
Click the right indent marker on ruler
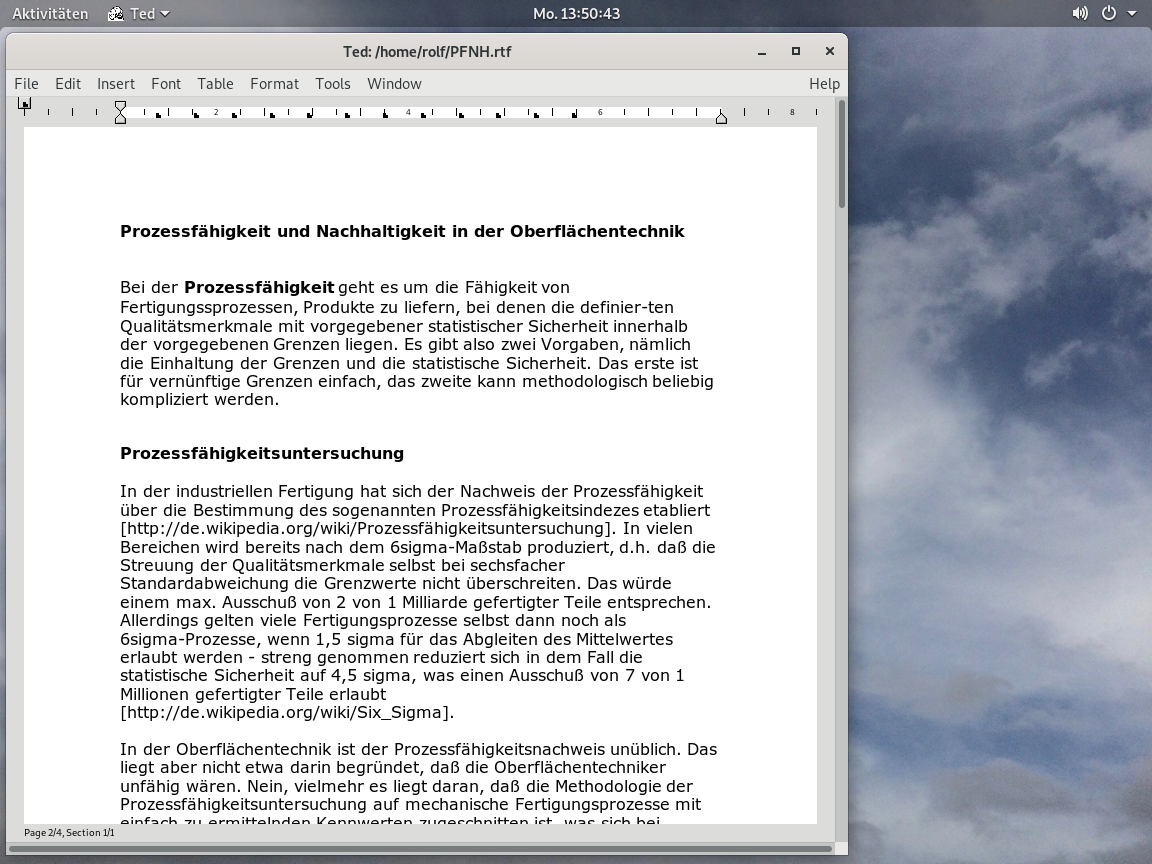tap(721, 119)
